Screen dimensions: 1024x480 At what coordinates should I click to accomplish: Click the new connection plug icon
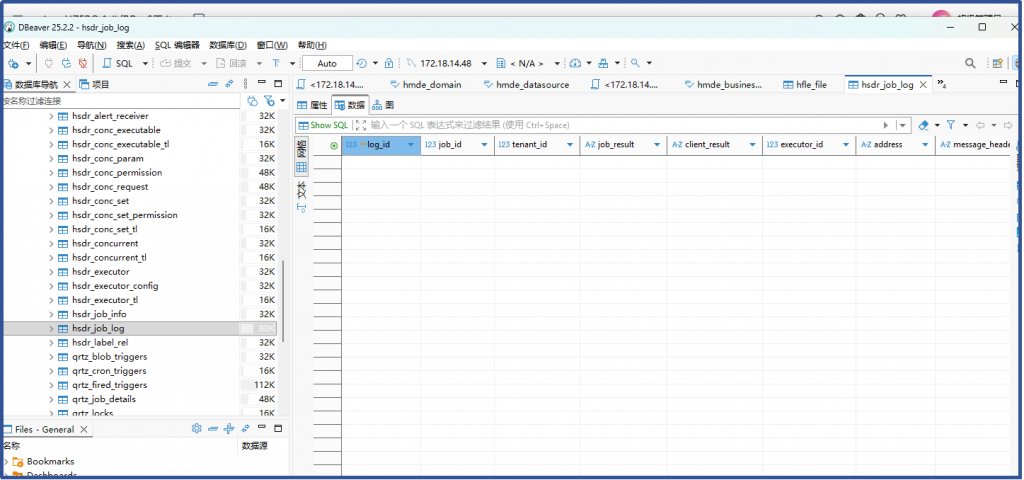click(12, 63)
